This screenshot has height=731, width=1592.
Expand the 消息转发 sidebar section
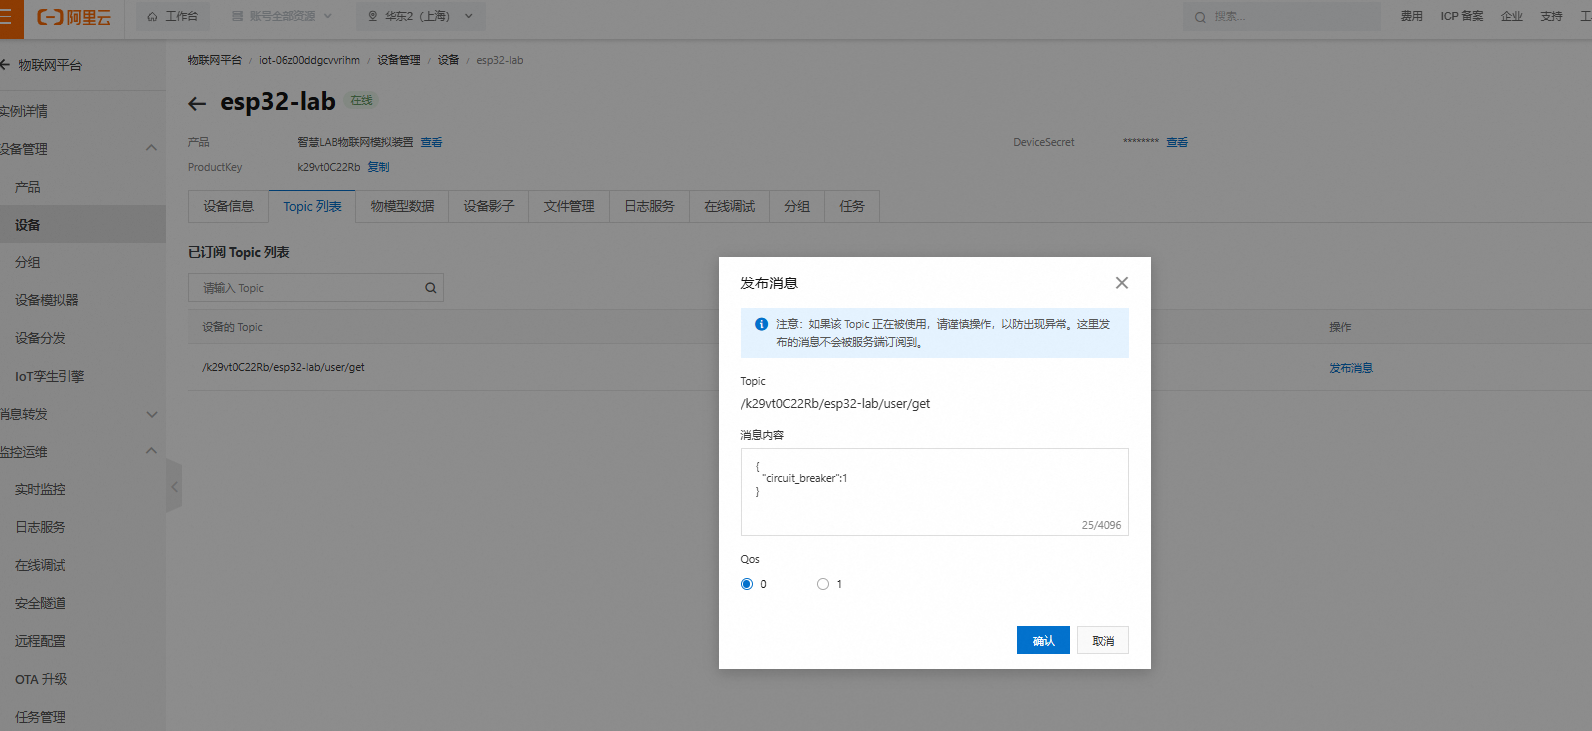tap(151, 414)
